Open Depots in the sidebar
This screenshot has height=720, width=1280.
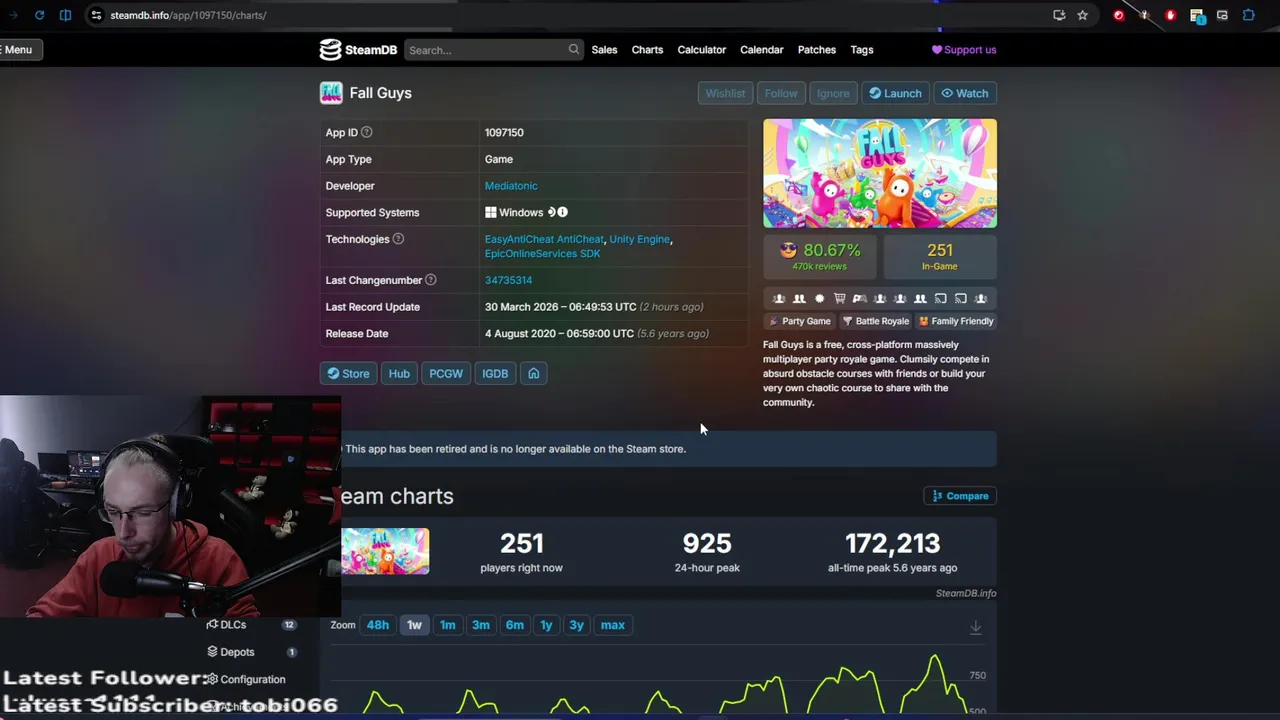[x=250, y=652]
